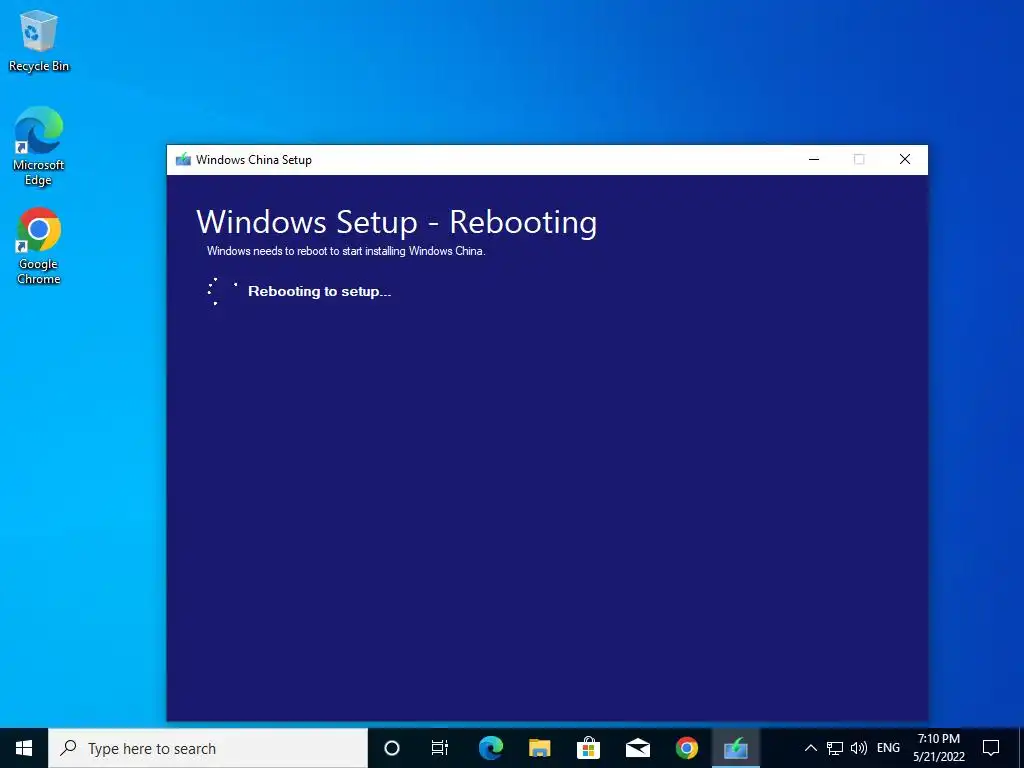Open Cortana from the taskbar circle
1024x768 pixels.
[x=391, y=748]
